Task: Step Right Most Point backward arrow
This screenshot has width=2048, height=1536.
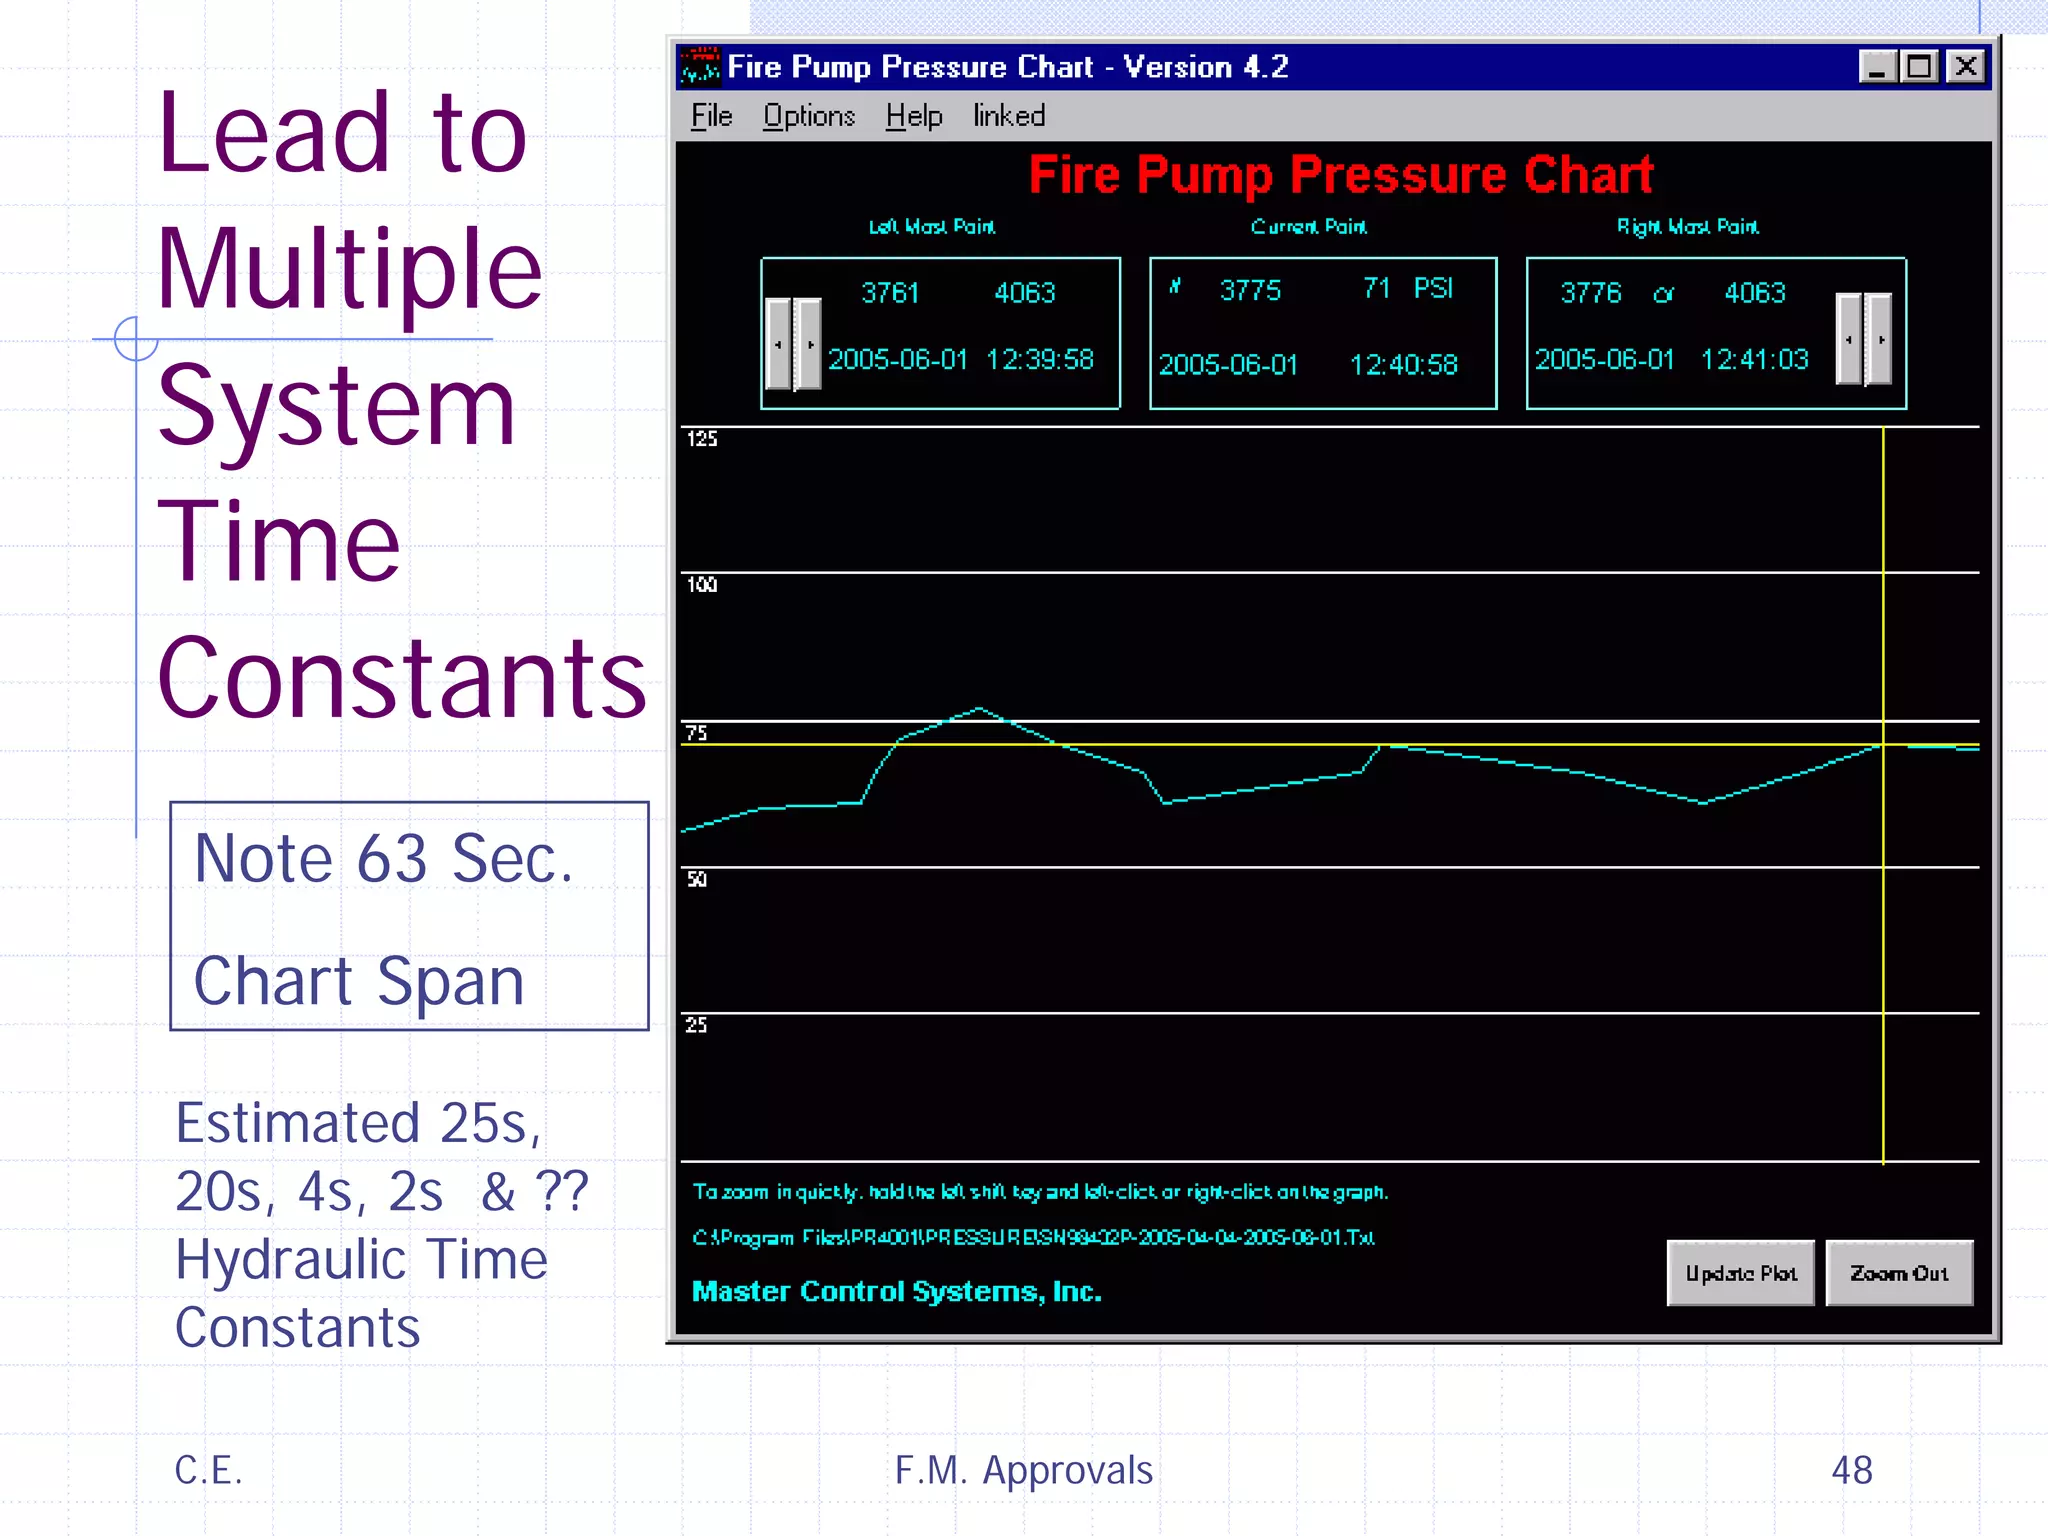Action: [x=1849, y=339]
